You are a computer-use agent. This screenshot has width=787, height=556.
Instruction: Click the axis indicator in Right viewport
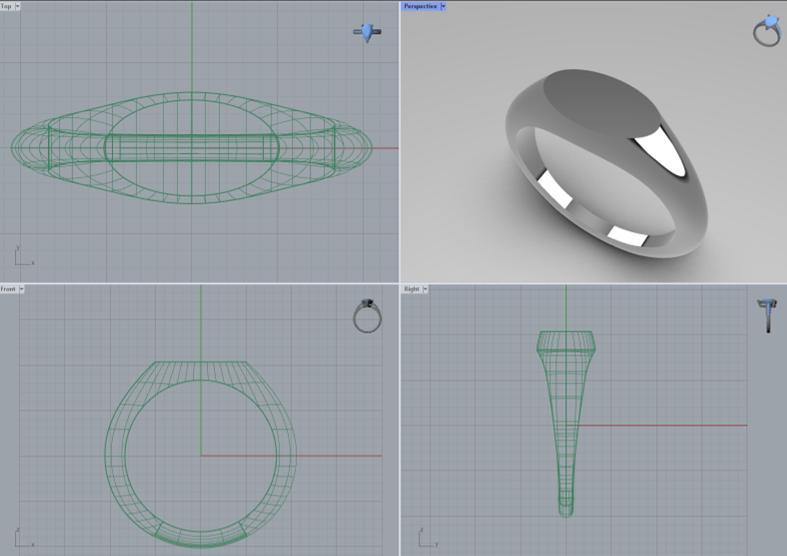point(428,538)
